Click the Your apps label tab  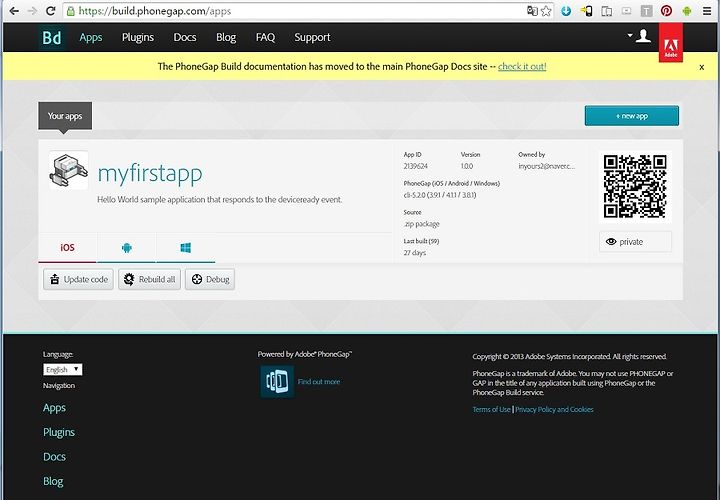[x=65, y=116]
